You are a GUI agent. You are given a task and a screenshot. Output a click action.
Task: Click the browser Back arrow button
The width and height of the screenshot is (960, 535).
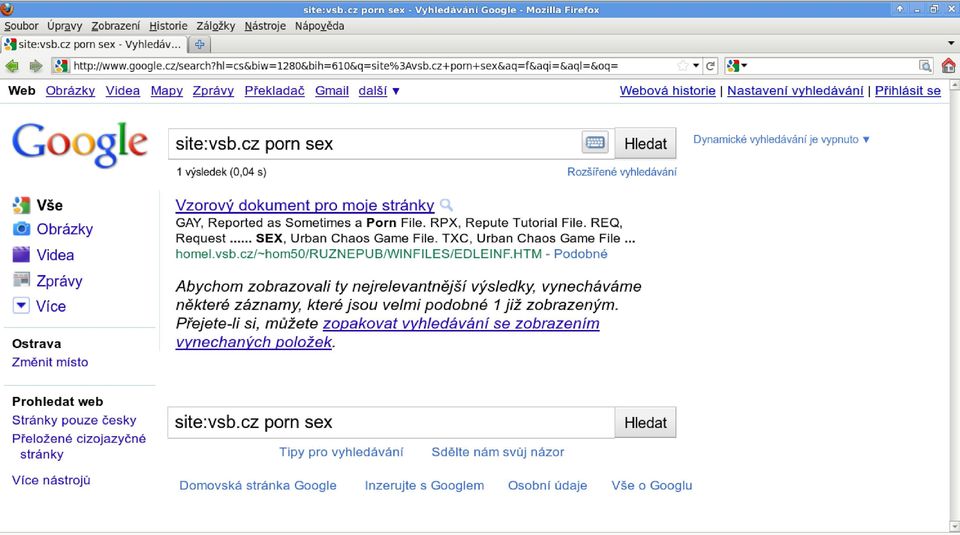tap(12, 65)
